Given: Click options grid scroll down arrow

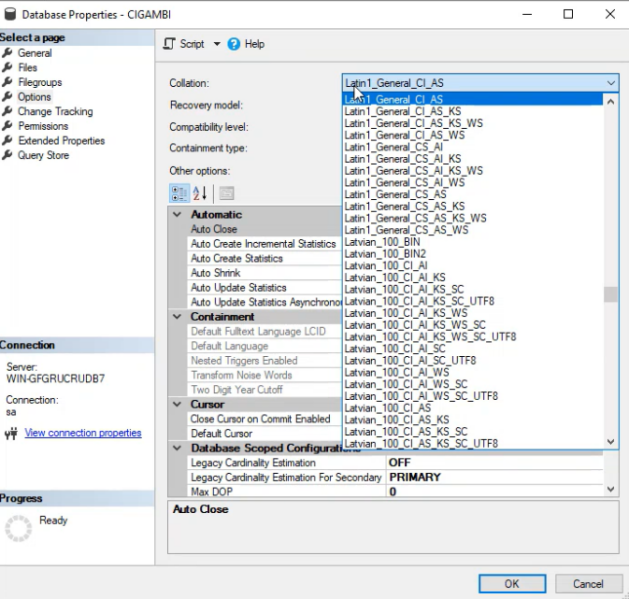Looking at the screenshot, I should pyautogui.click(x=611, y=489).
